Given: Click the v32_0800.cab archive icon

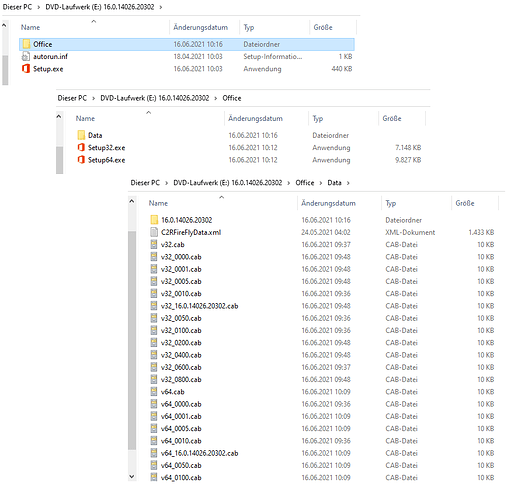Looking at the screenshot, I should [154, 379].
